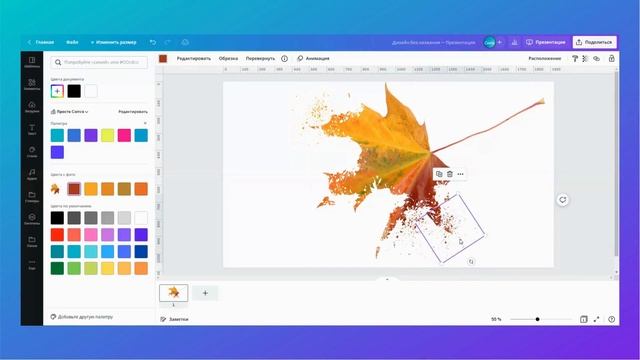This screenshot has height=360, width=640.
Task: Open the transparency checkerboard icon
Action: (585, 59)
